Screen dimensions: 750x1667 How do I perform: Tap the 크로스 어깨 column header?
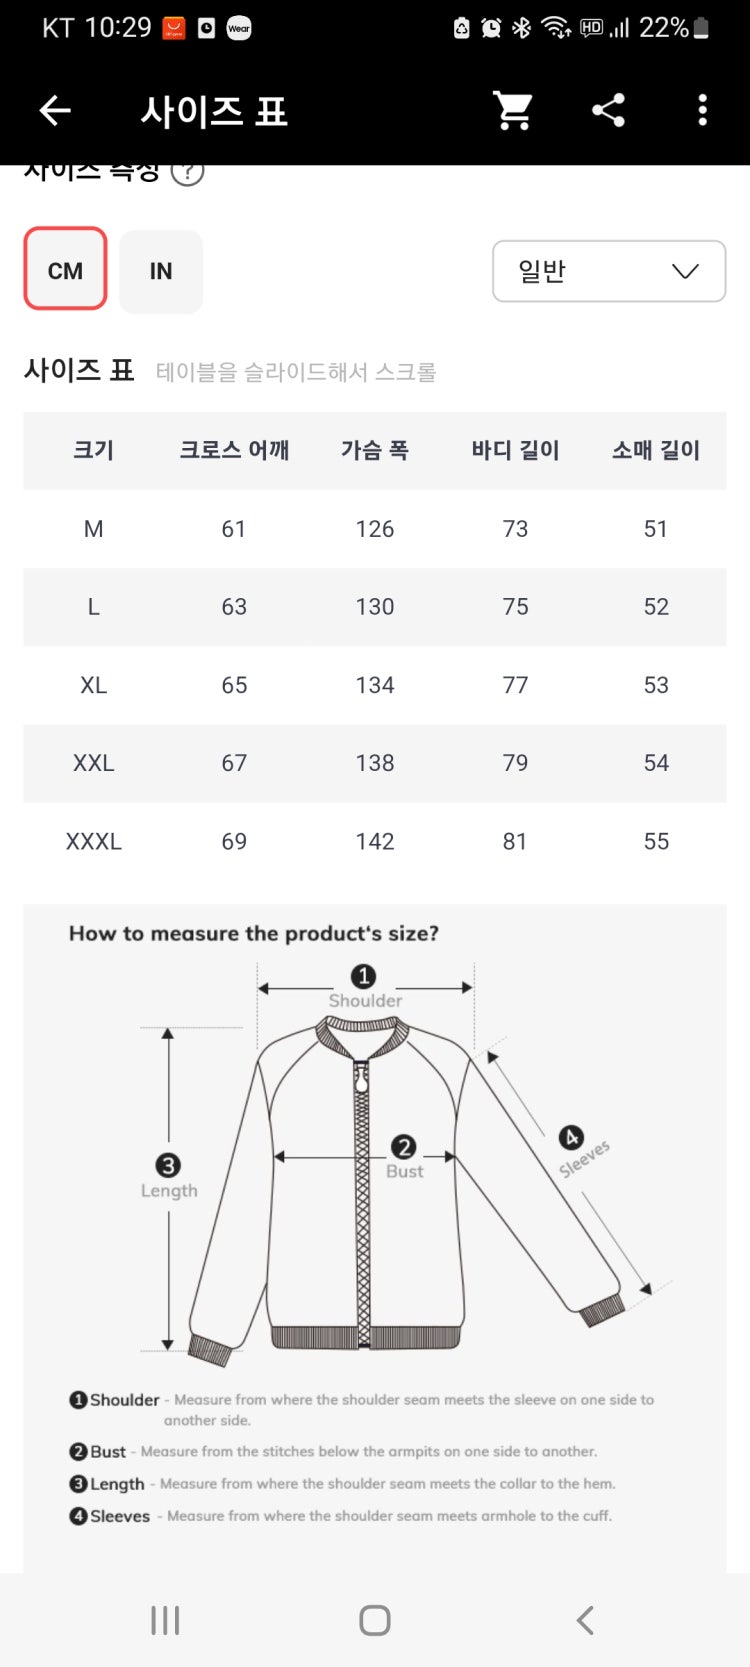click(x=234, y=450)
